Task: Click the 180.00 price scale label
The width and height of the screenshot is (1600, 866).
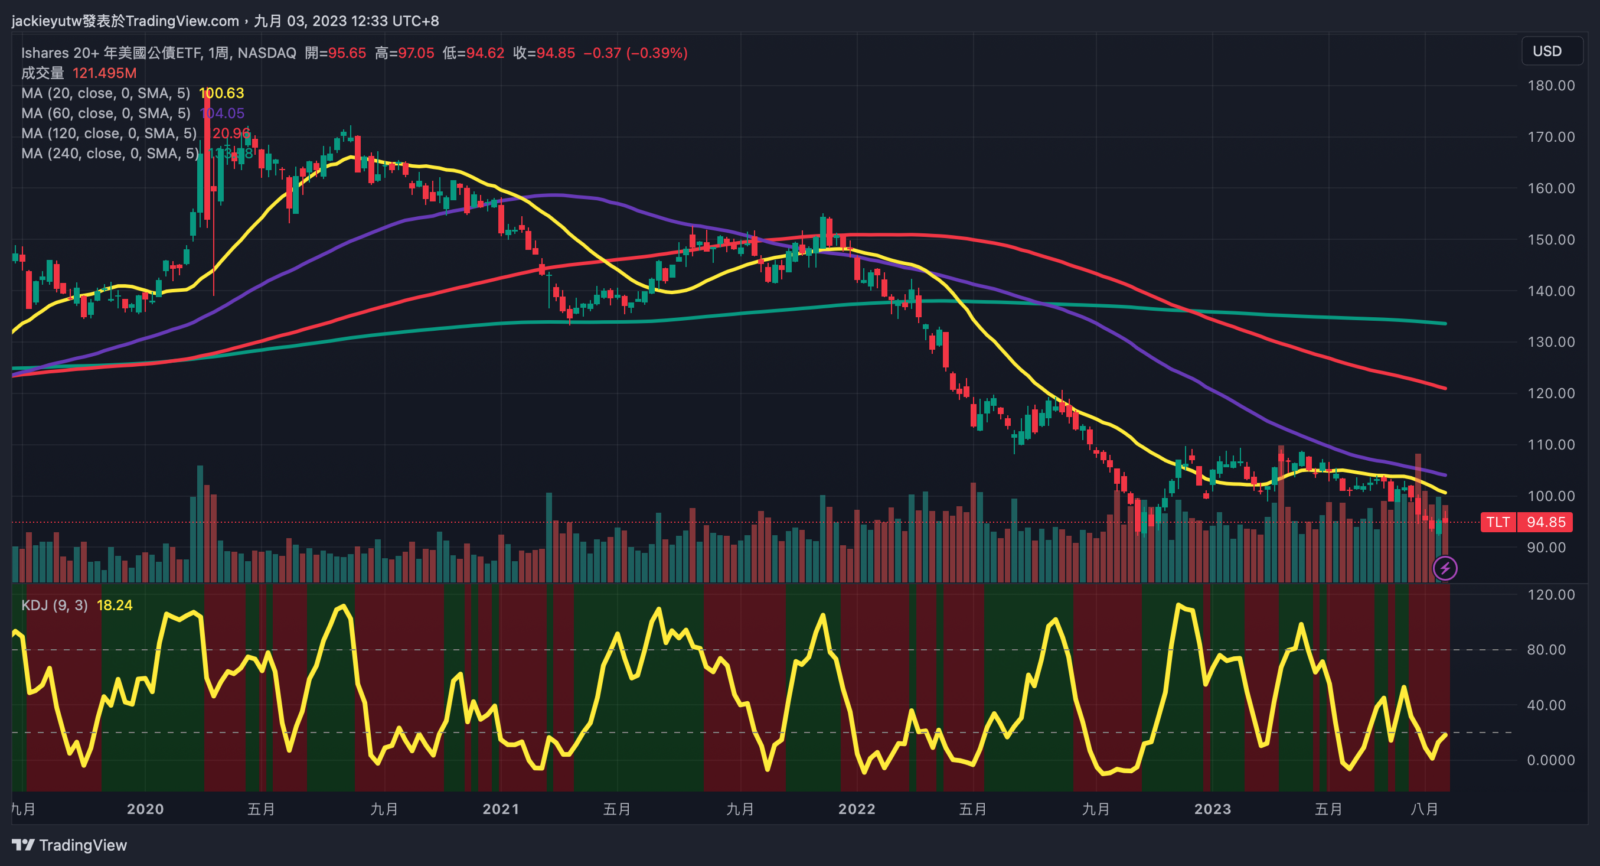Action: tap(1550, 86)
